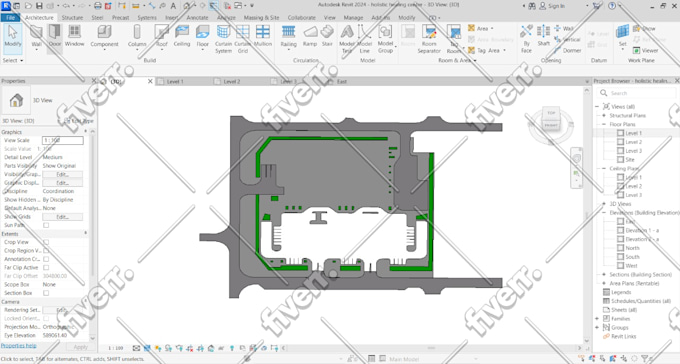The image size is (680, 364).
Task: Select the Railing tool
Action: [x=288, y=36]
